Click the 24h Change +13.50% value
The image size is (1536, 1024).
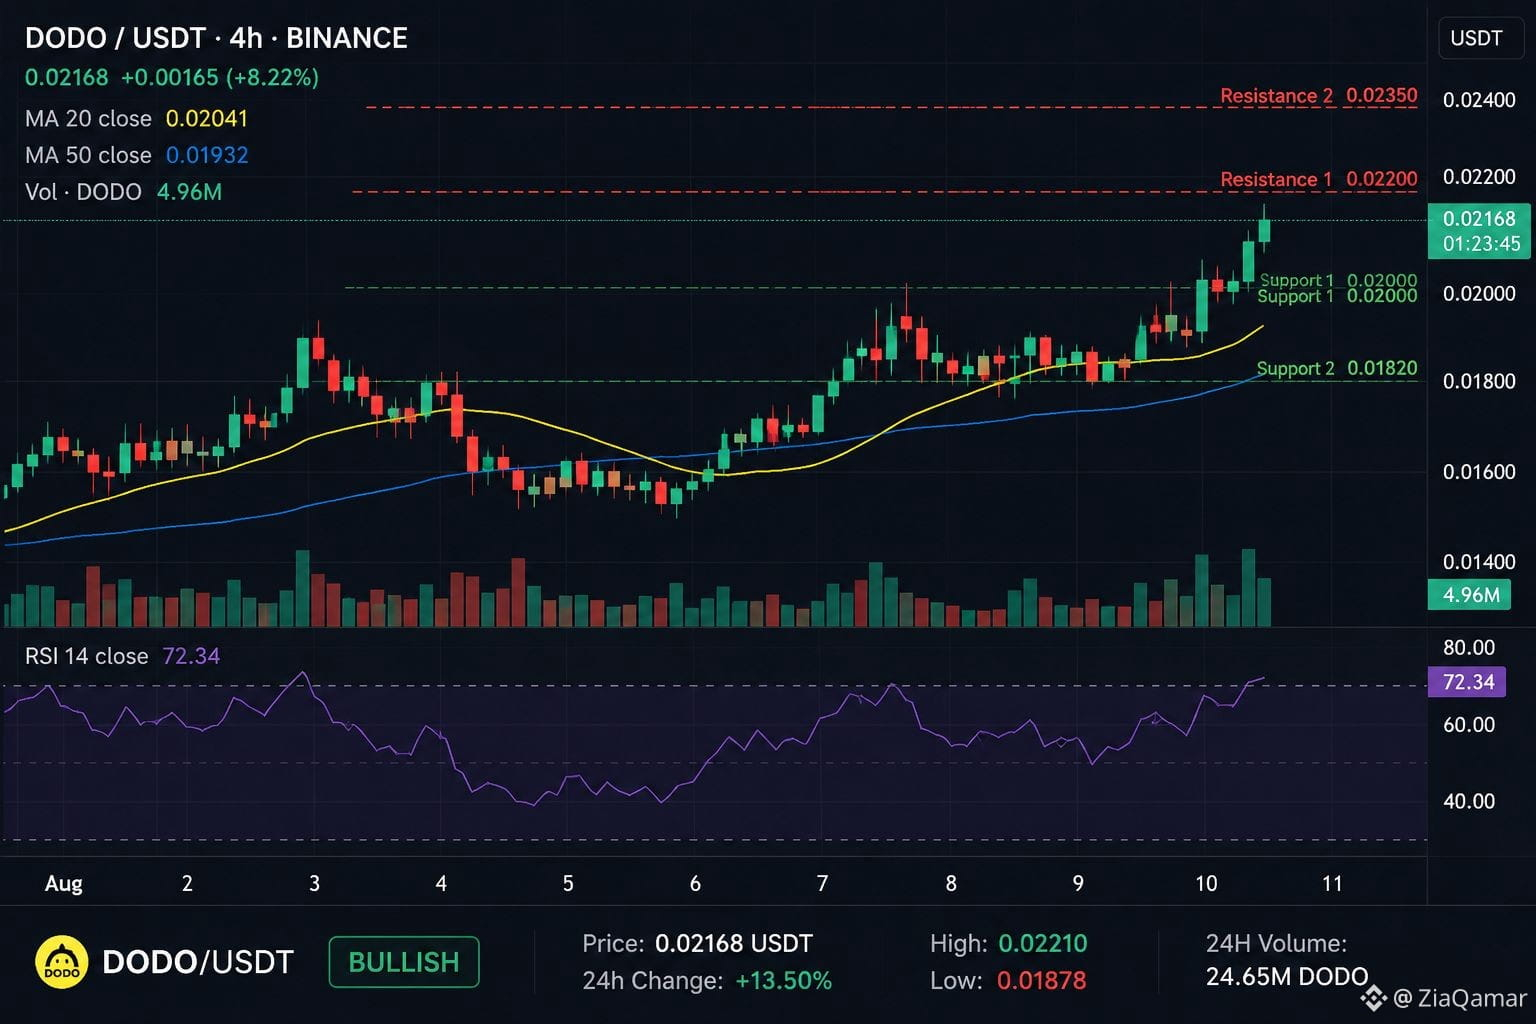click(784, 981)
